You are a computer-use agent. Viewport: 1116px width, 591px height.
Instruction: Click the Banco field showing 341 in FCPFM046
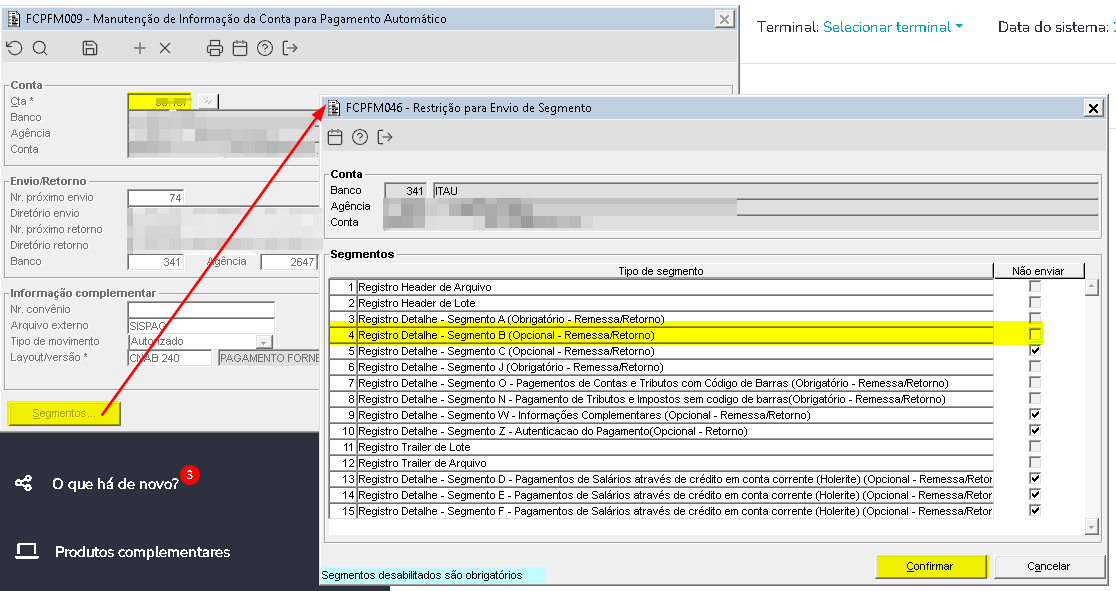(405, 191)
